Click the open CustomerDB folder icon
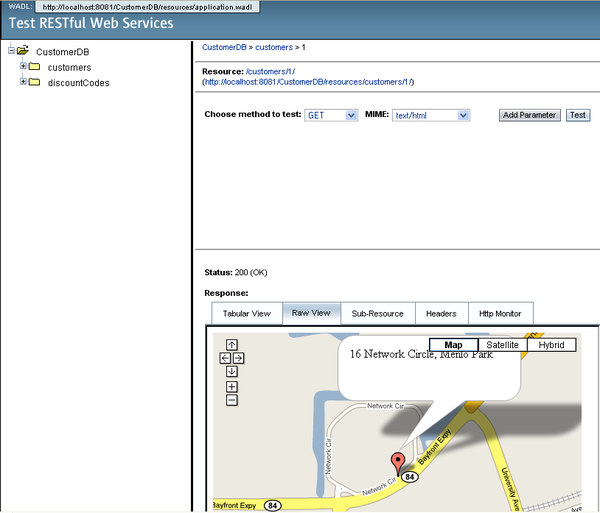The width and height of the screenshot is (600, 513). 23,50
